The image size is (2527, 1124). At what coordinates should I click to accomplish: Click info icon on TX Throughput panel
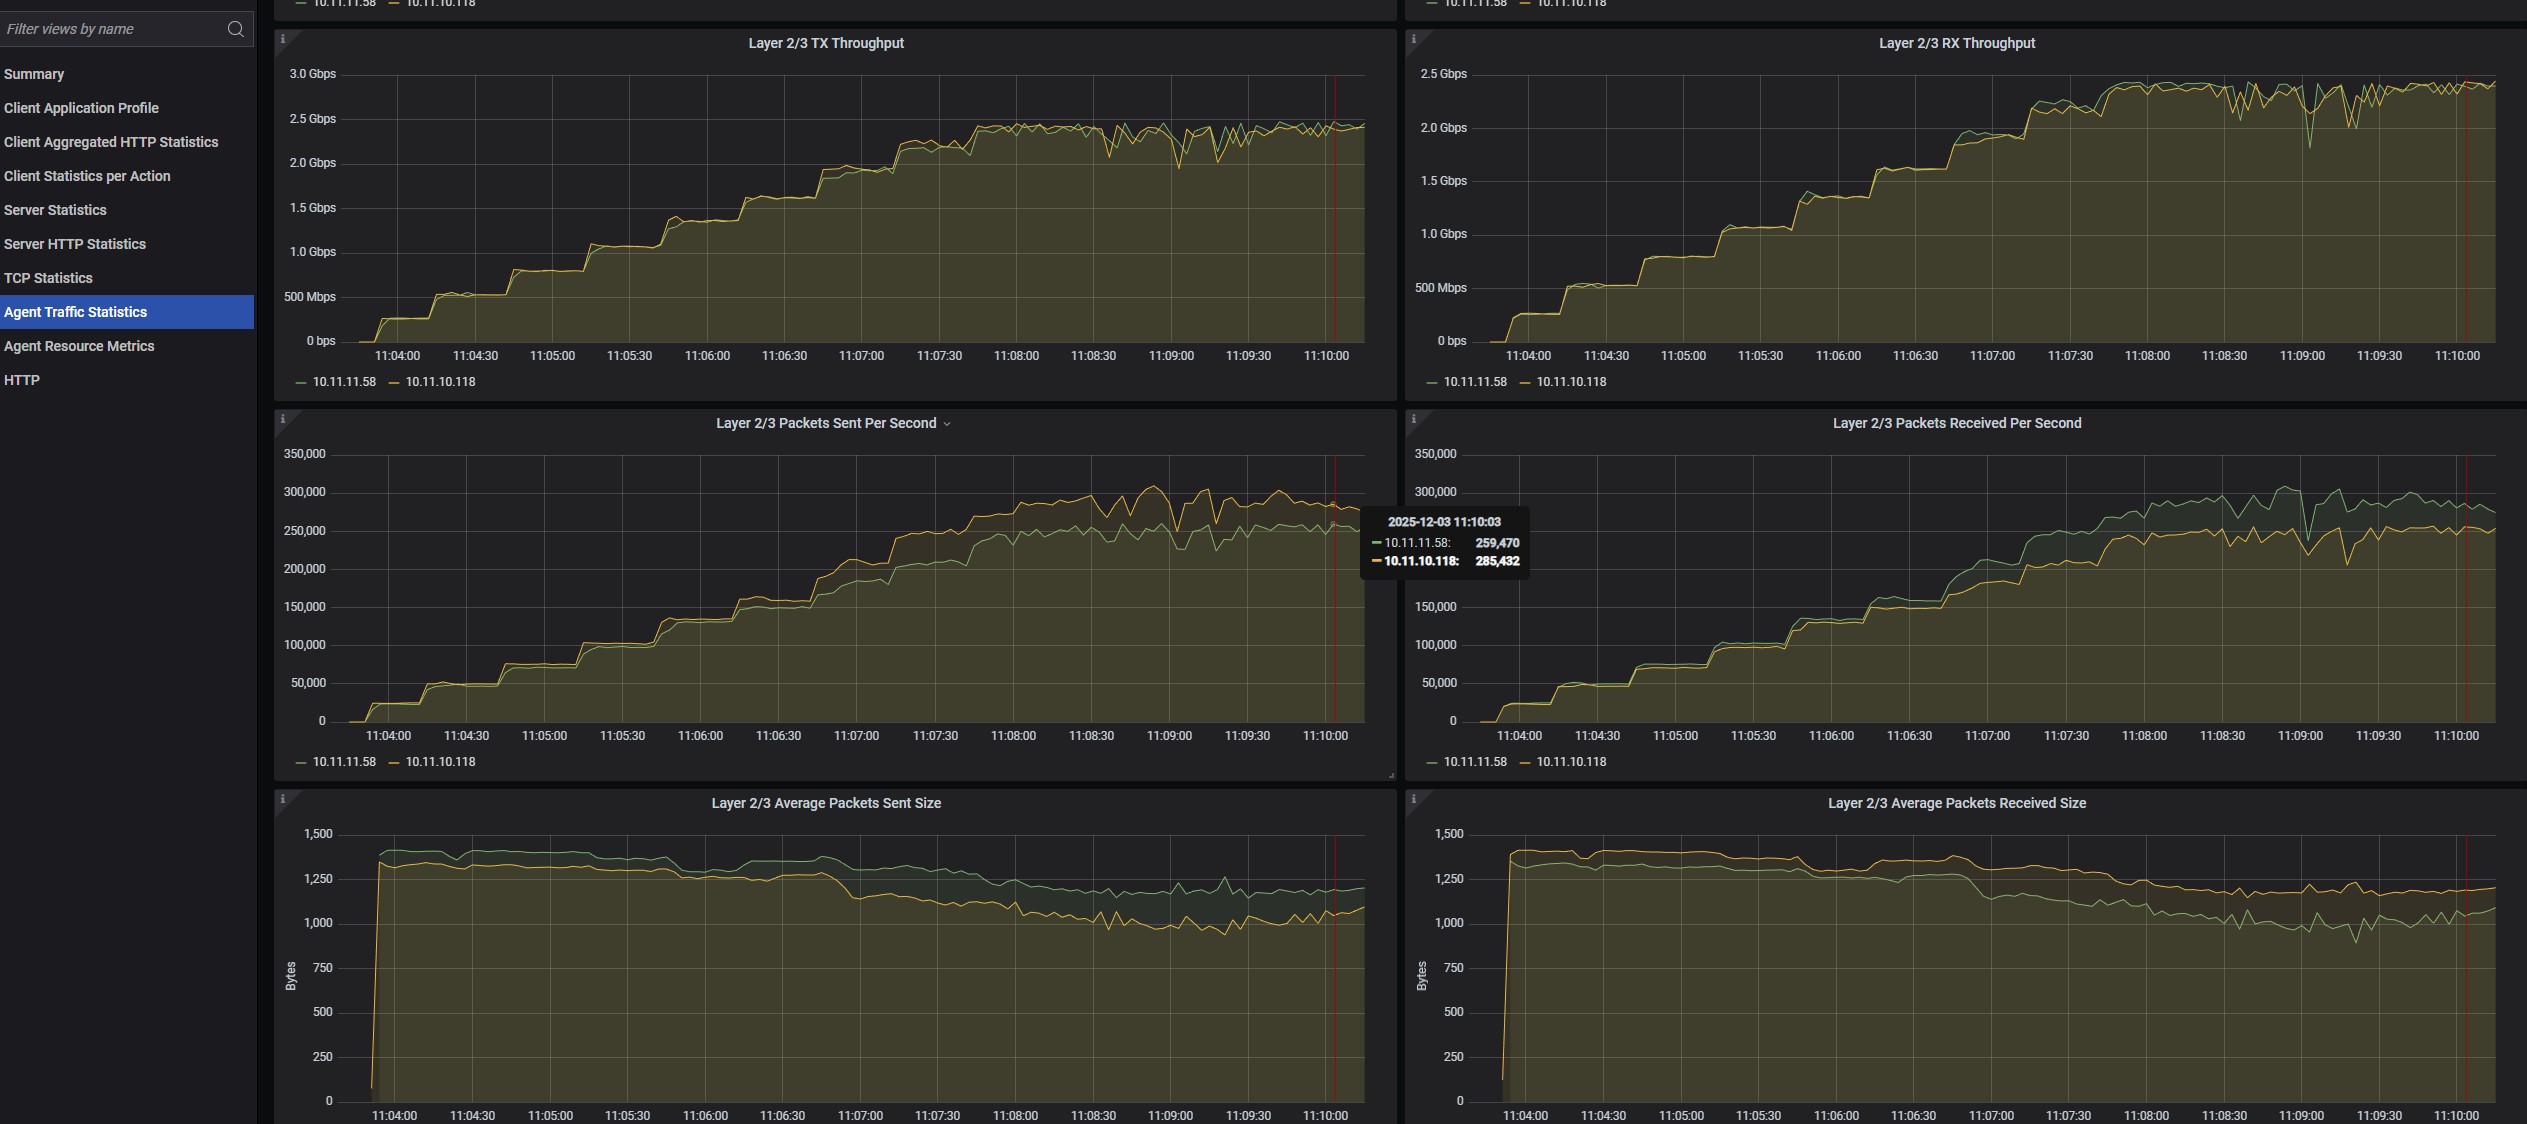coord(283,39)
